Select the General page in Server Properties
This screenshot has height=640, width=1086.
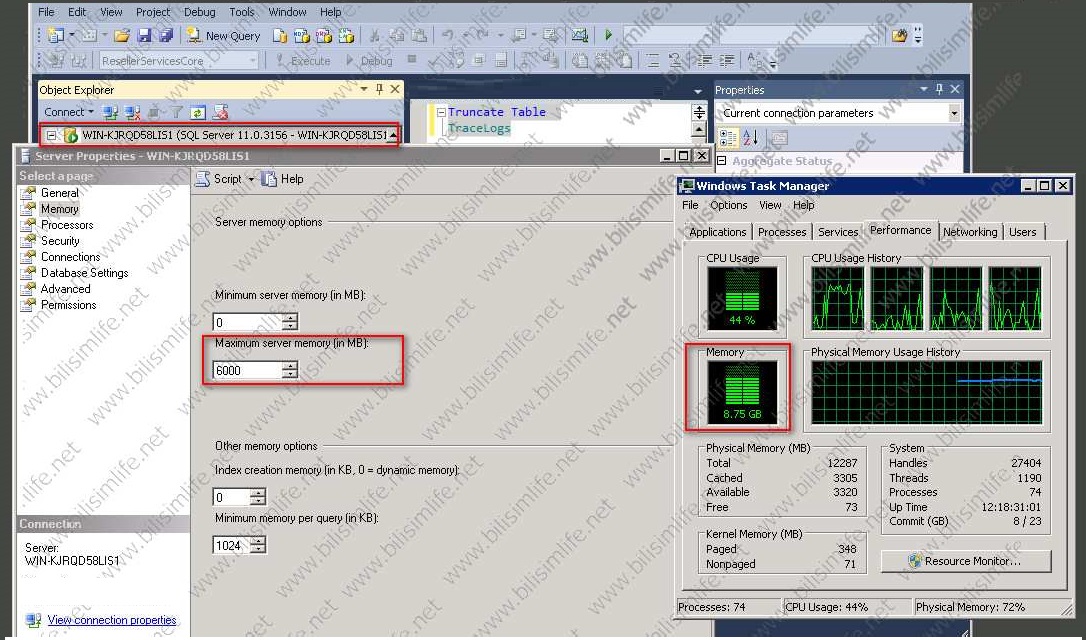[x=60, y=193]
